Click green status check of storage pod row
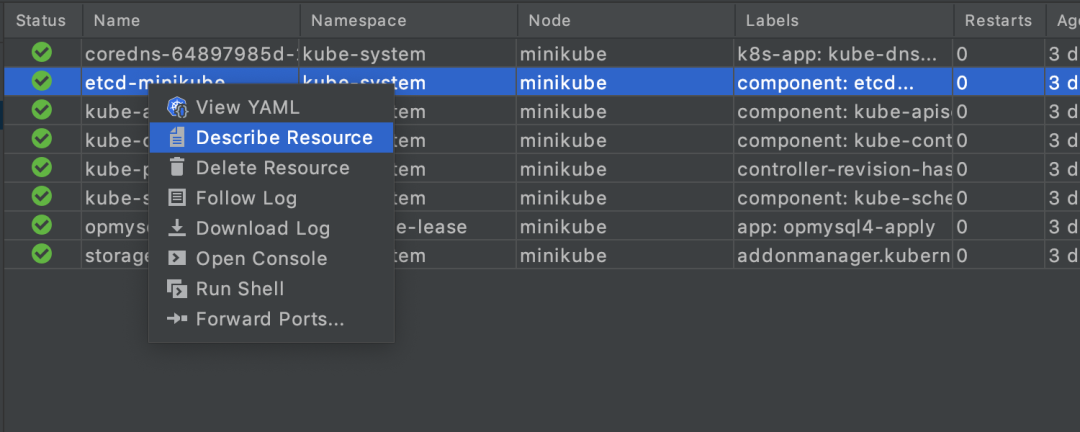1080x432 pixels. [x=41, y=254]
